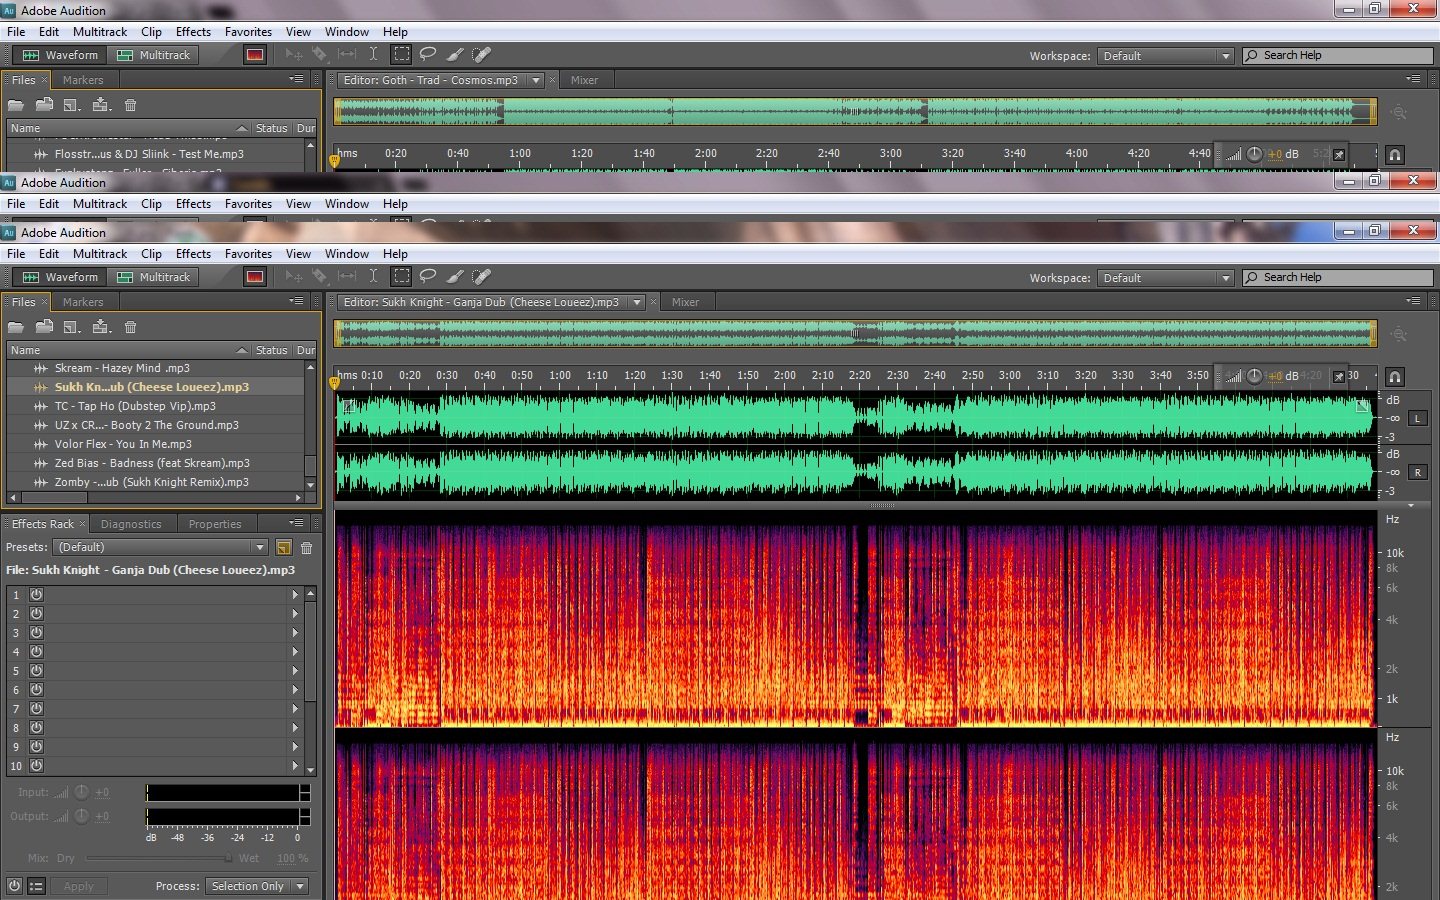Open Effects Rack Presets dropdown
Image resolution: width=1440 pixels, height=900 pixels.
pyautogui.click(x=161, y=547)
